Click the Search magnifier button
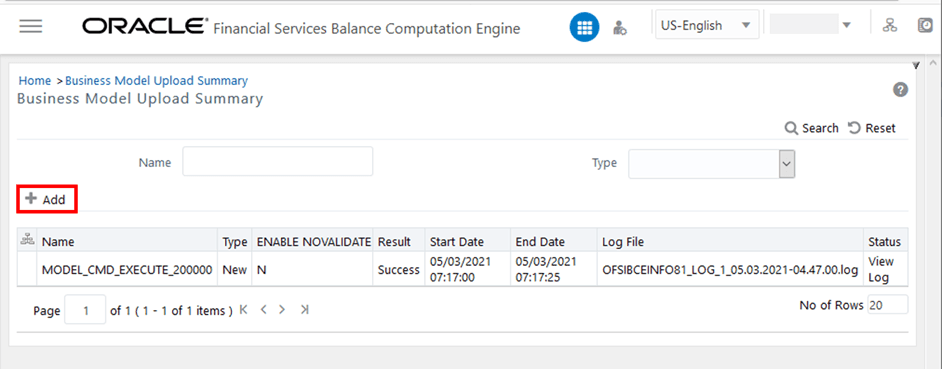The image size is (942, 369). pyautogui.click(x=812, y=128)
